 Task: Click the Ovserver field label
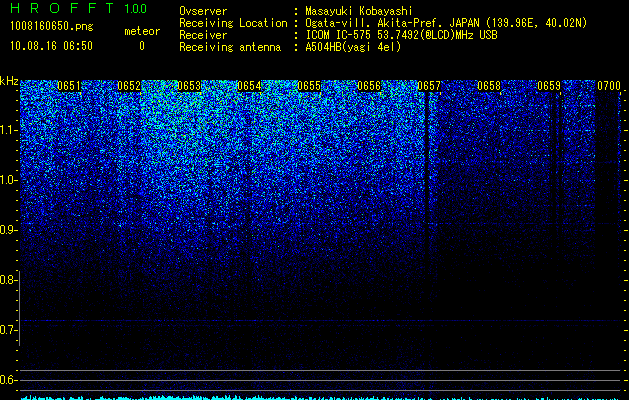(203, 12)
